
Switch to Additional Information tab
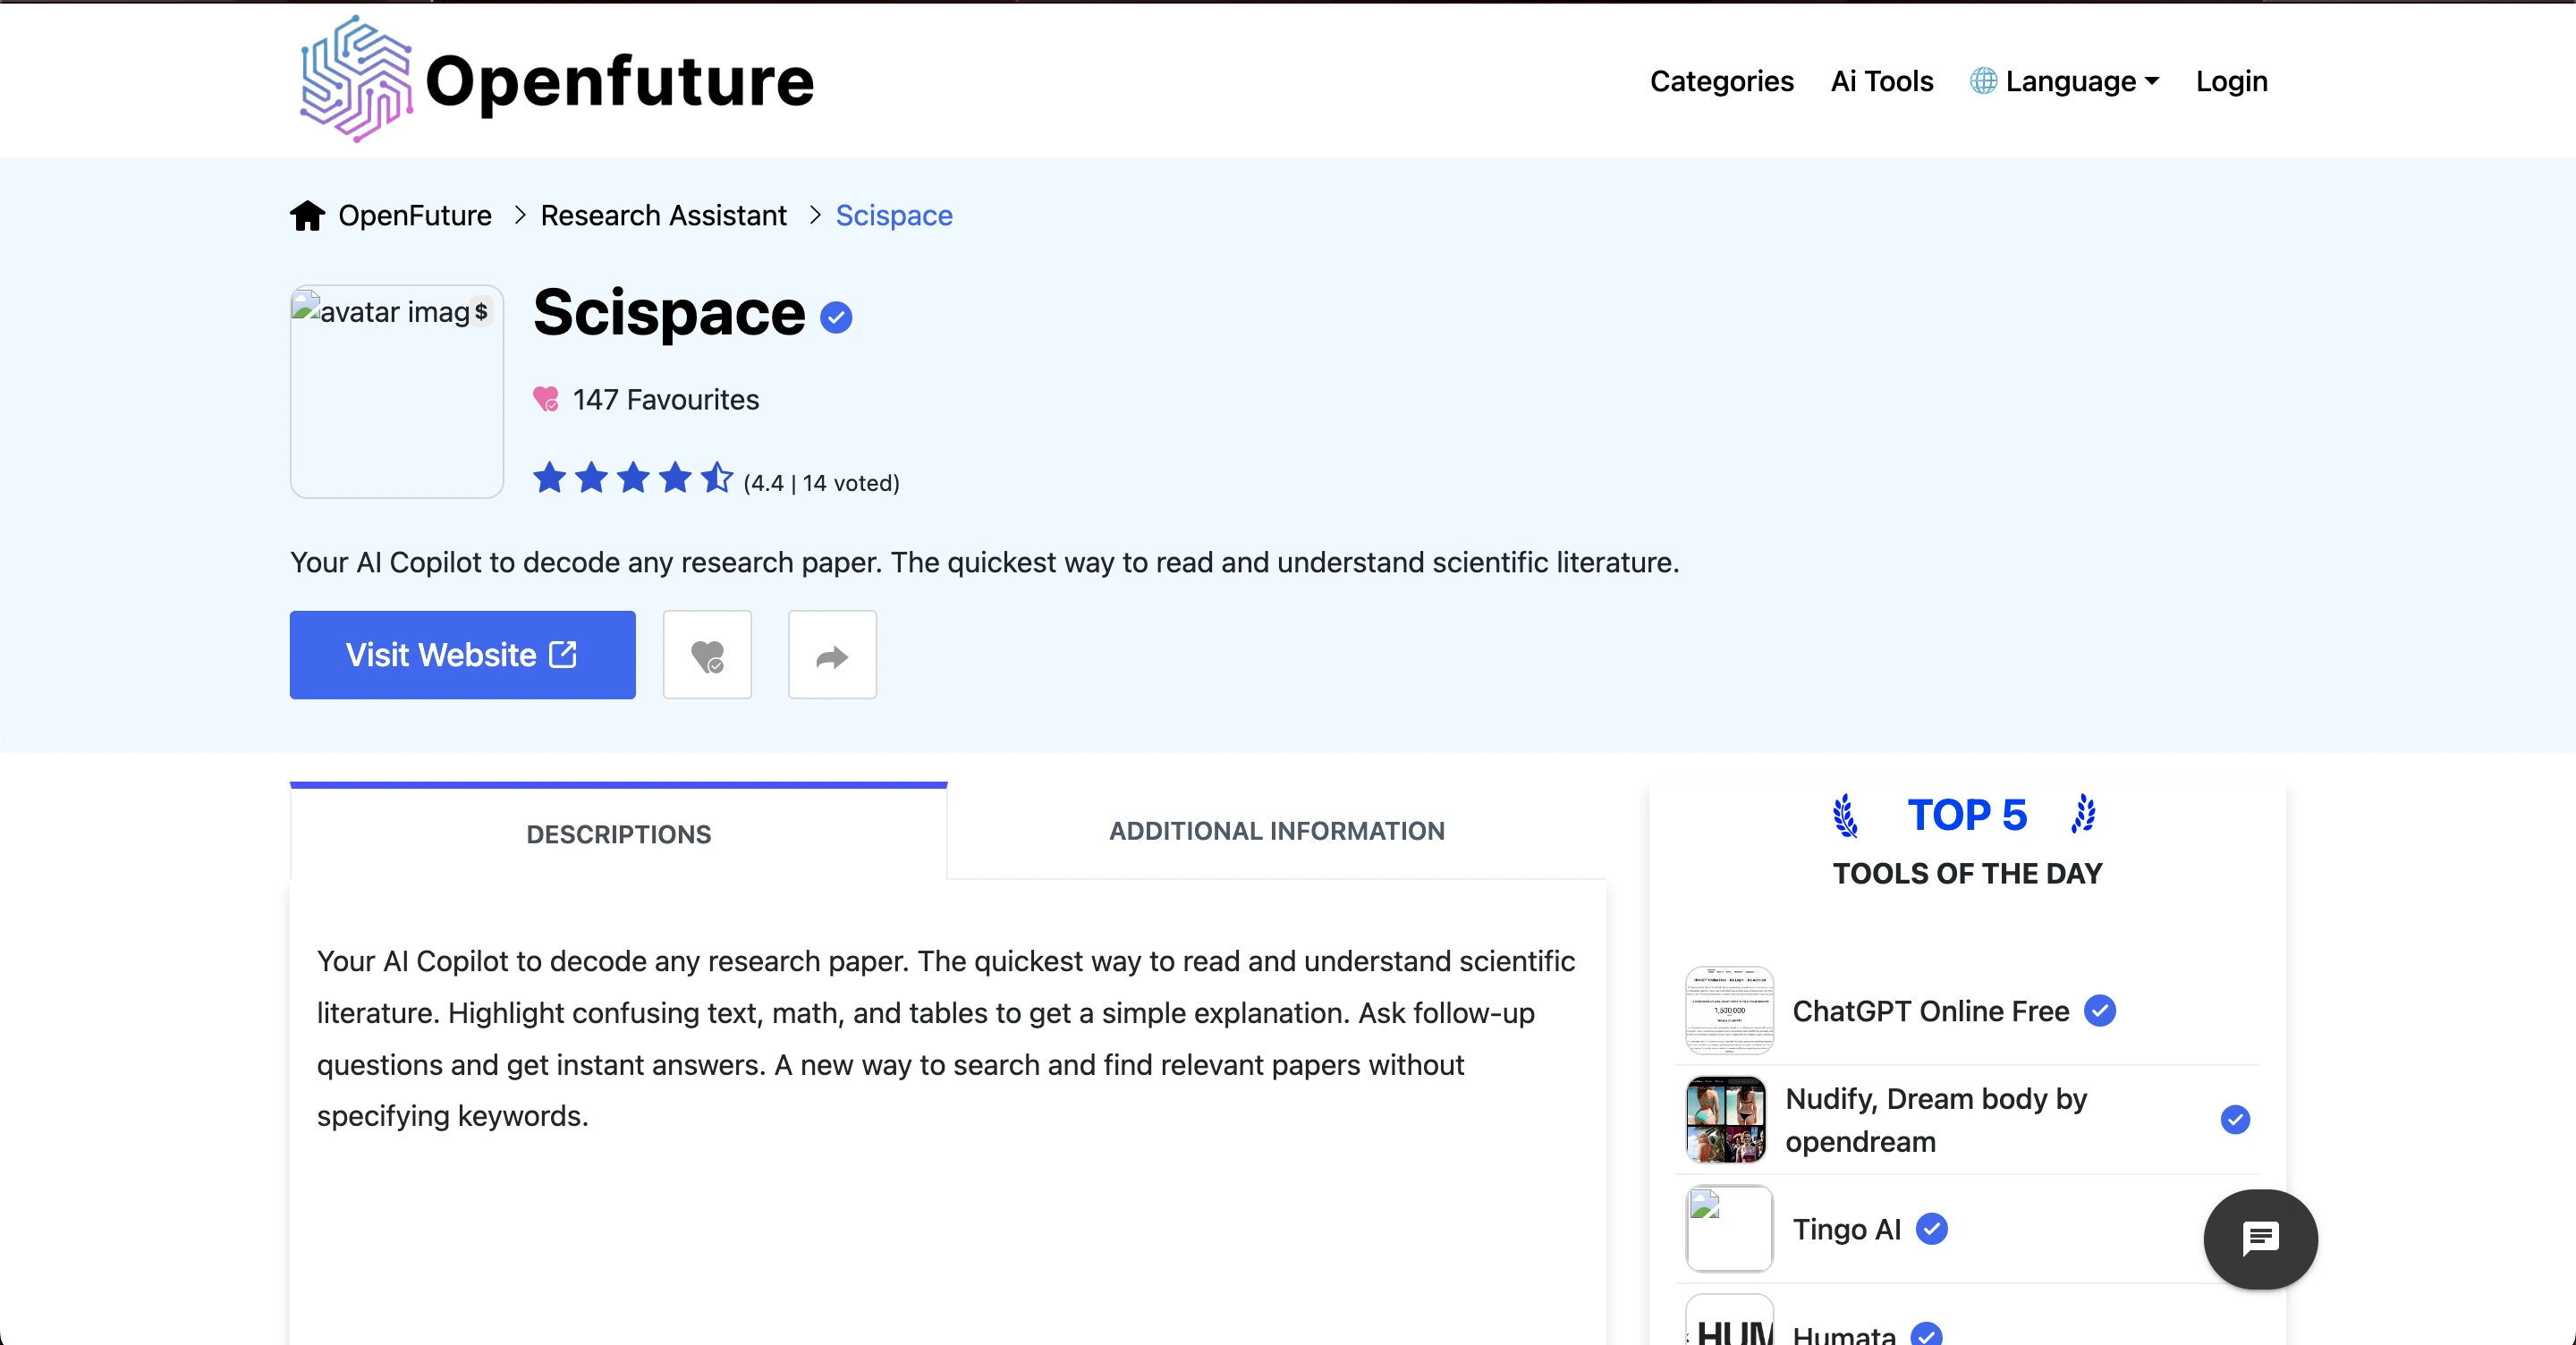(x=1276, y=831)
